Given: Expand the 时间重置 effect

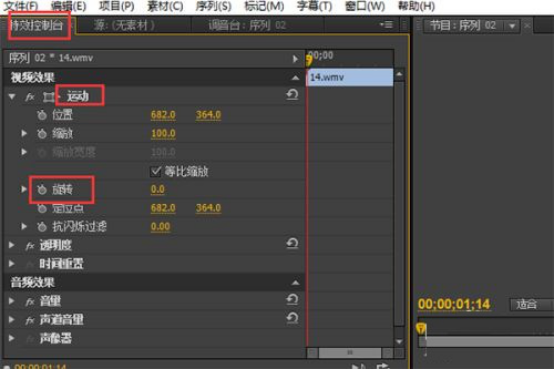Looking at the screenshot, I should (x=12, y=264).
